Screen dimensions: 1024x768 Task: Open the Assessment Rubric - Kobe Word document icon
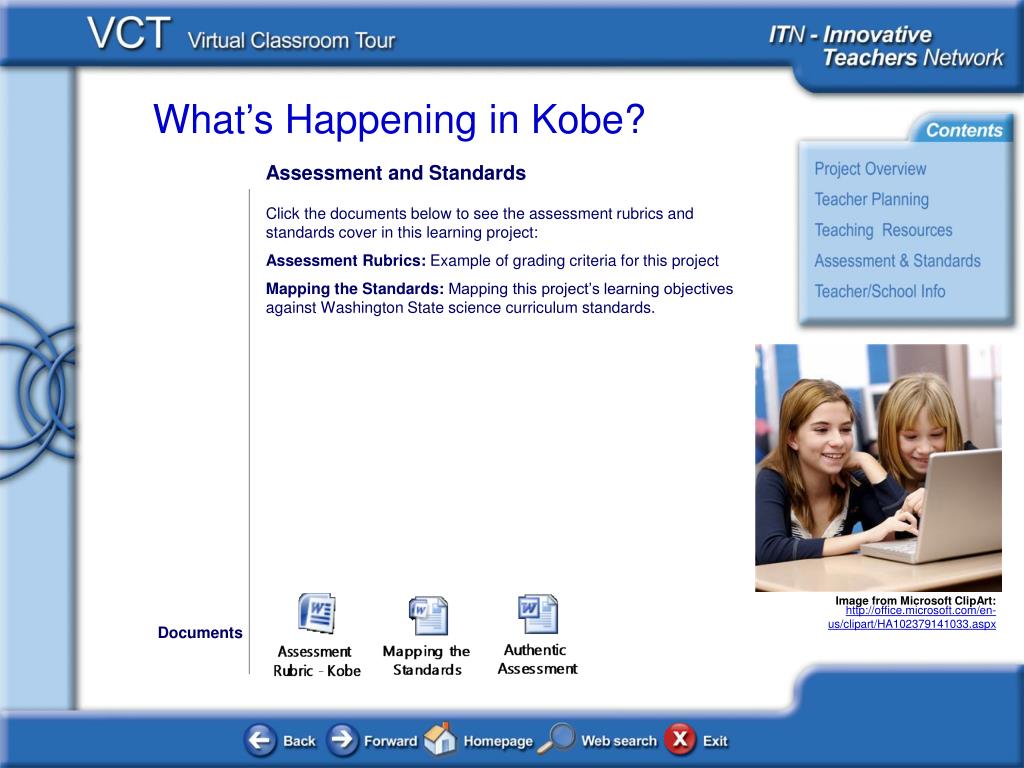(x=317, y=613)
